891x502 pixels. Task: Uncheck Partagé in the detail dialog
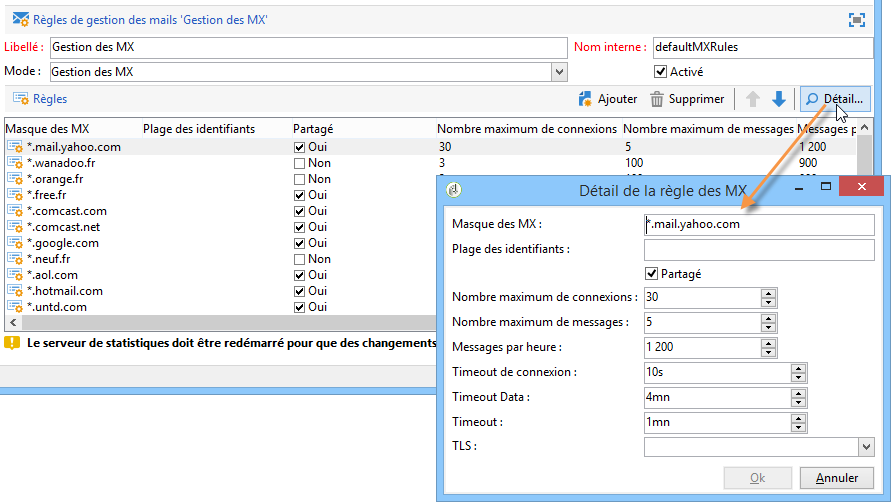(651, 274)
